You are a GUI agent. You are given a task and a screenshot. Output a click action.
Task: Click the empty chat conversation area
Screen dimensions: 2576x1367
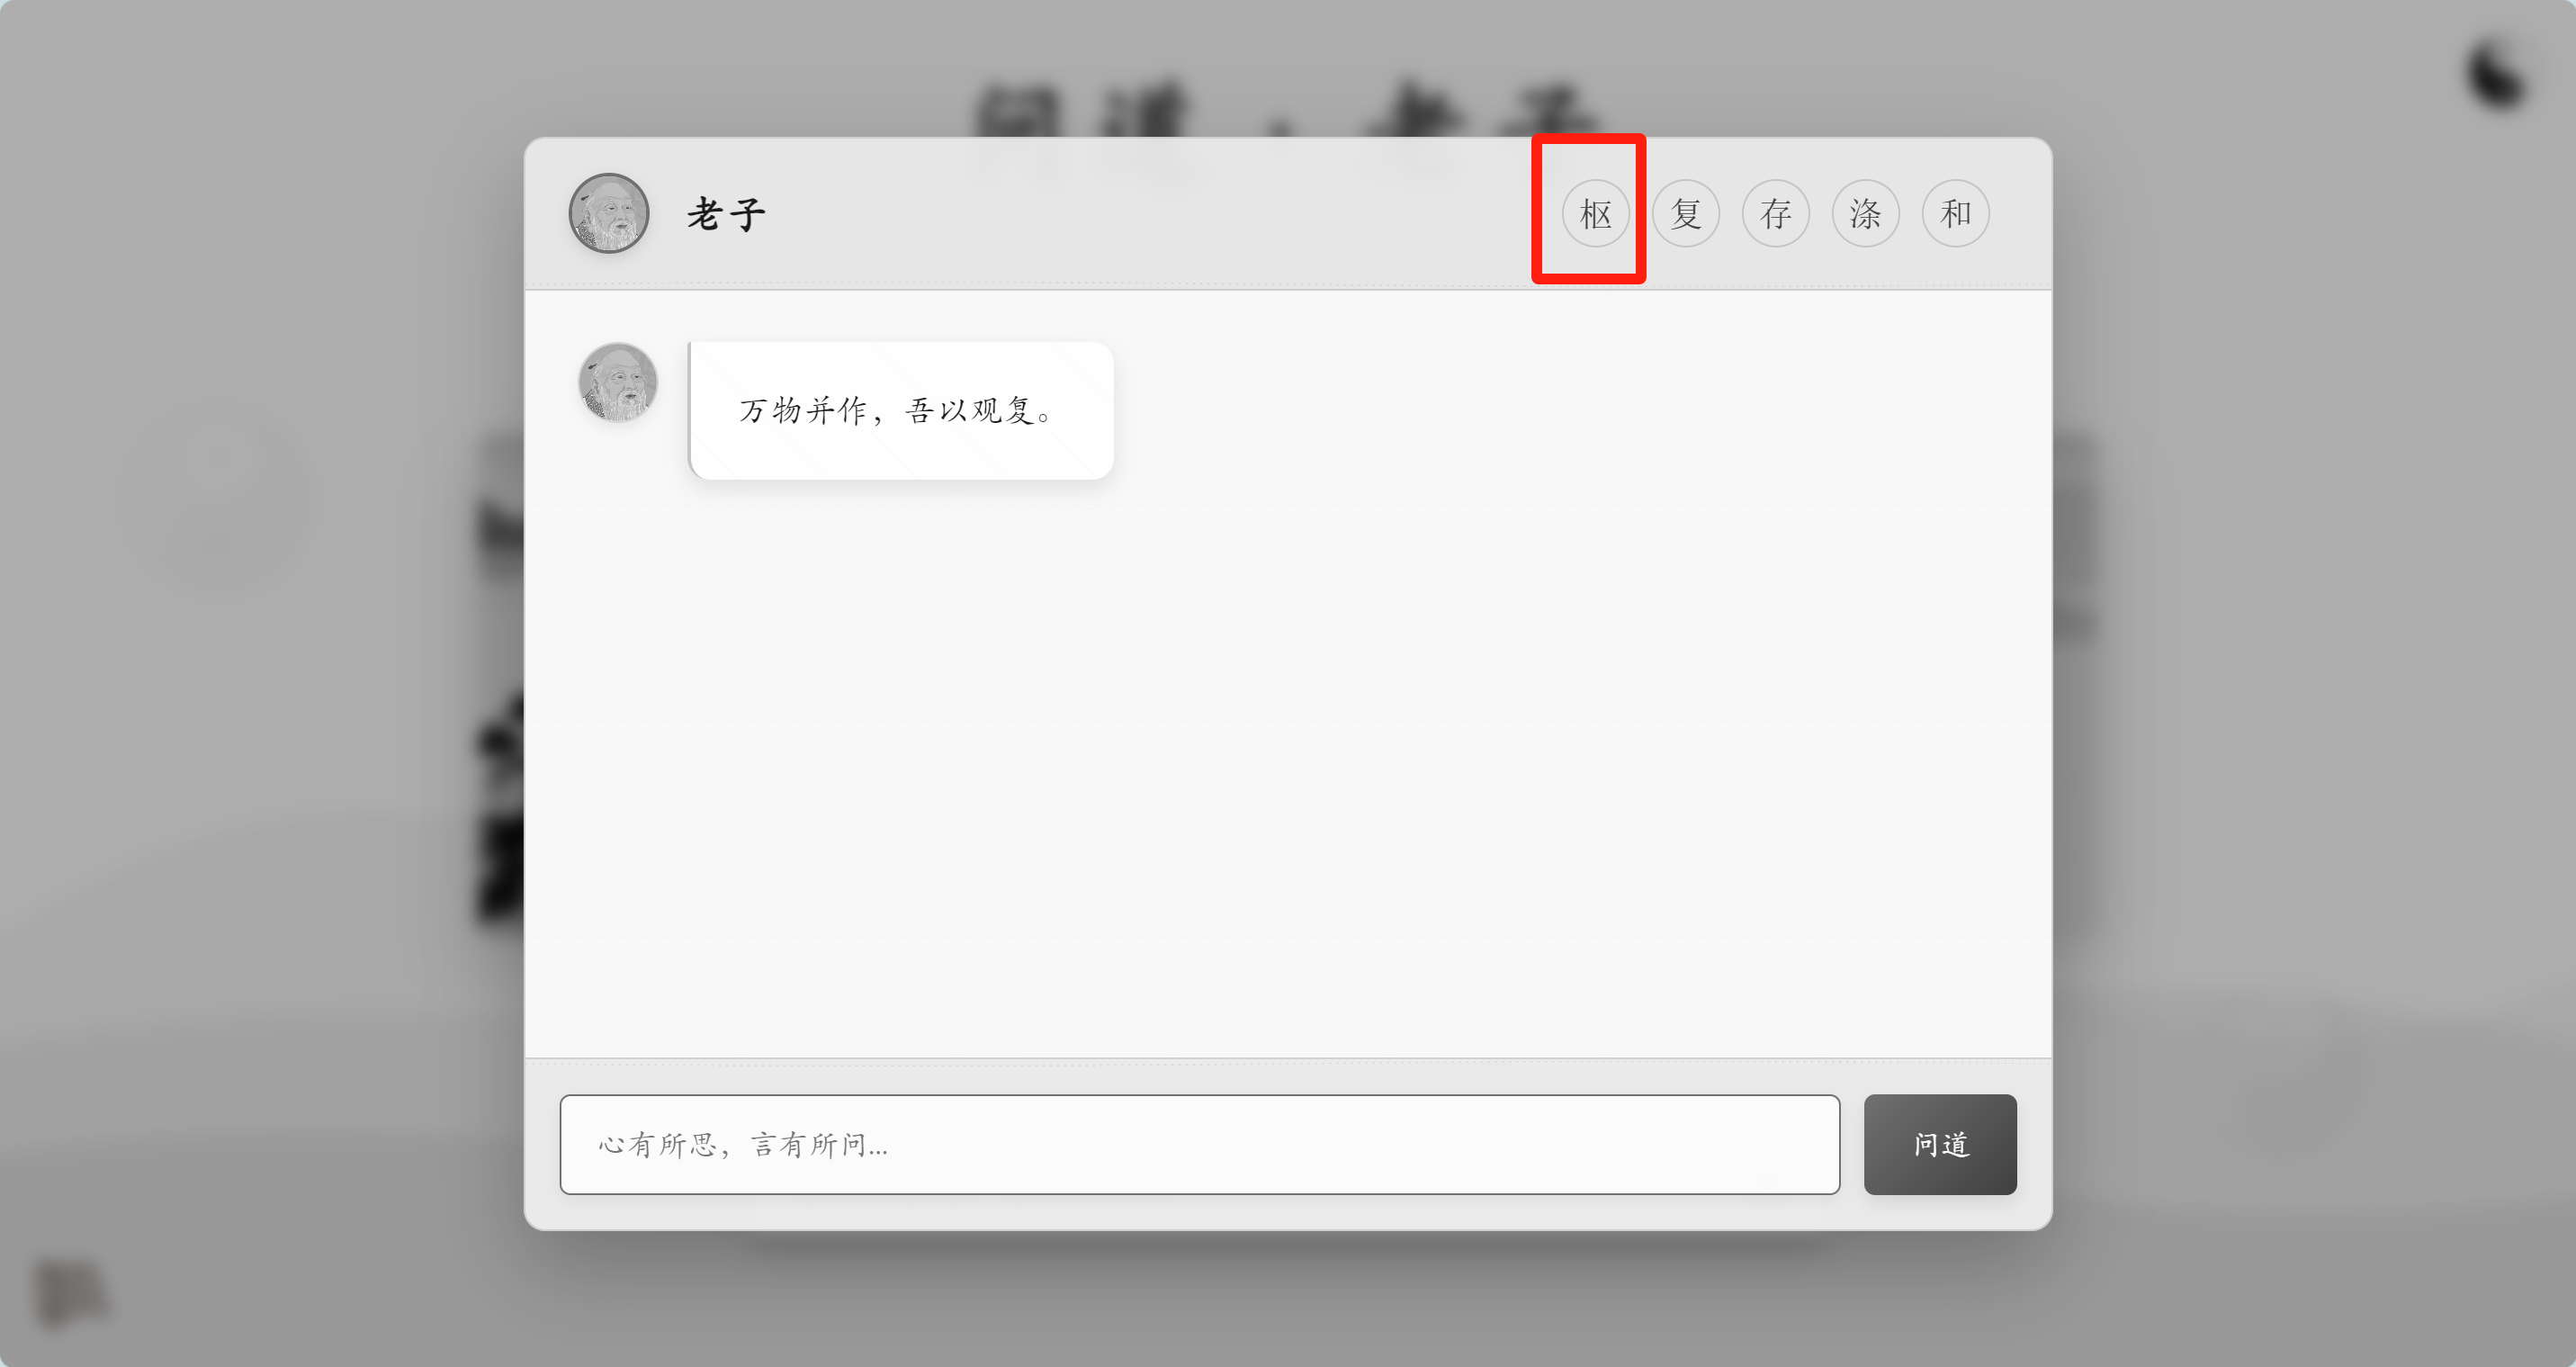pyautogui.click(x=1288, y=770)
